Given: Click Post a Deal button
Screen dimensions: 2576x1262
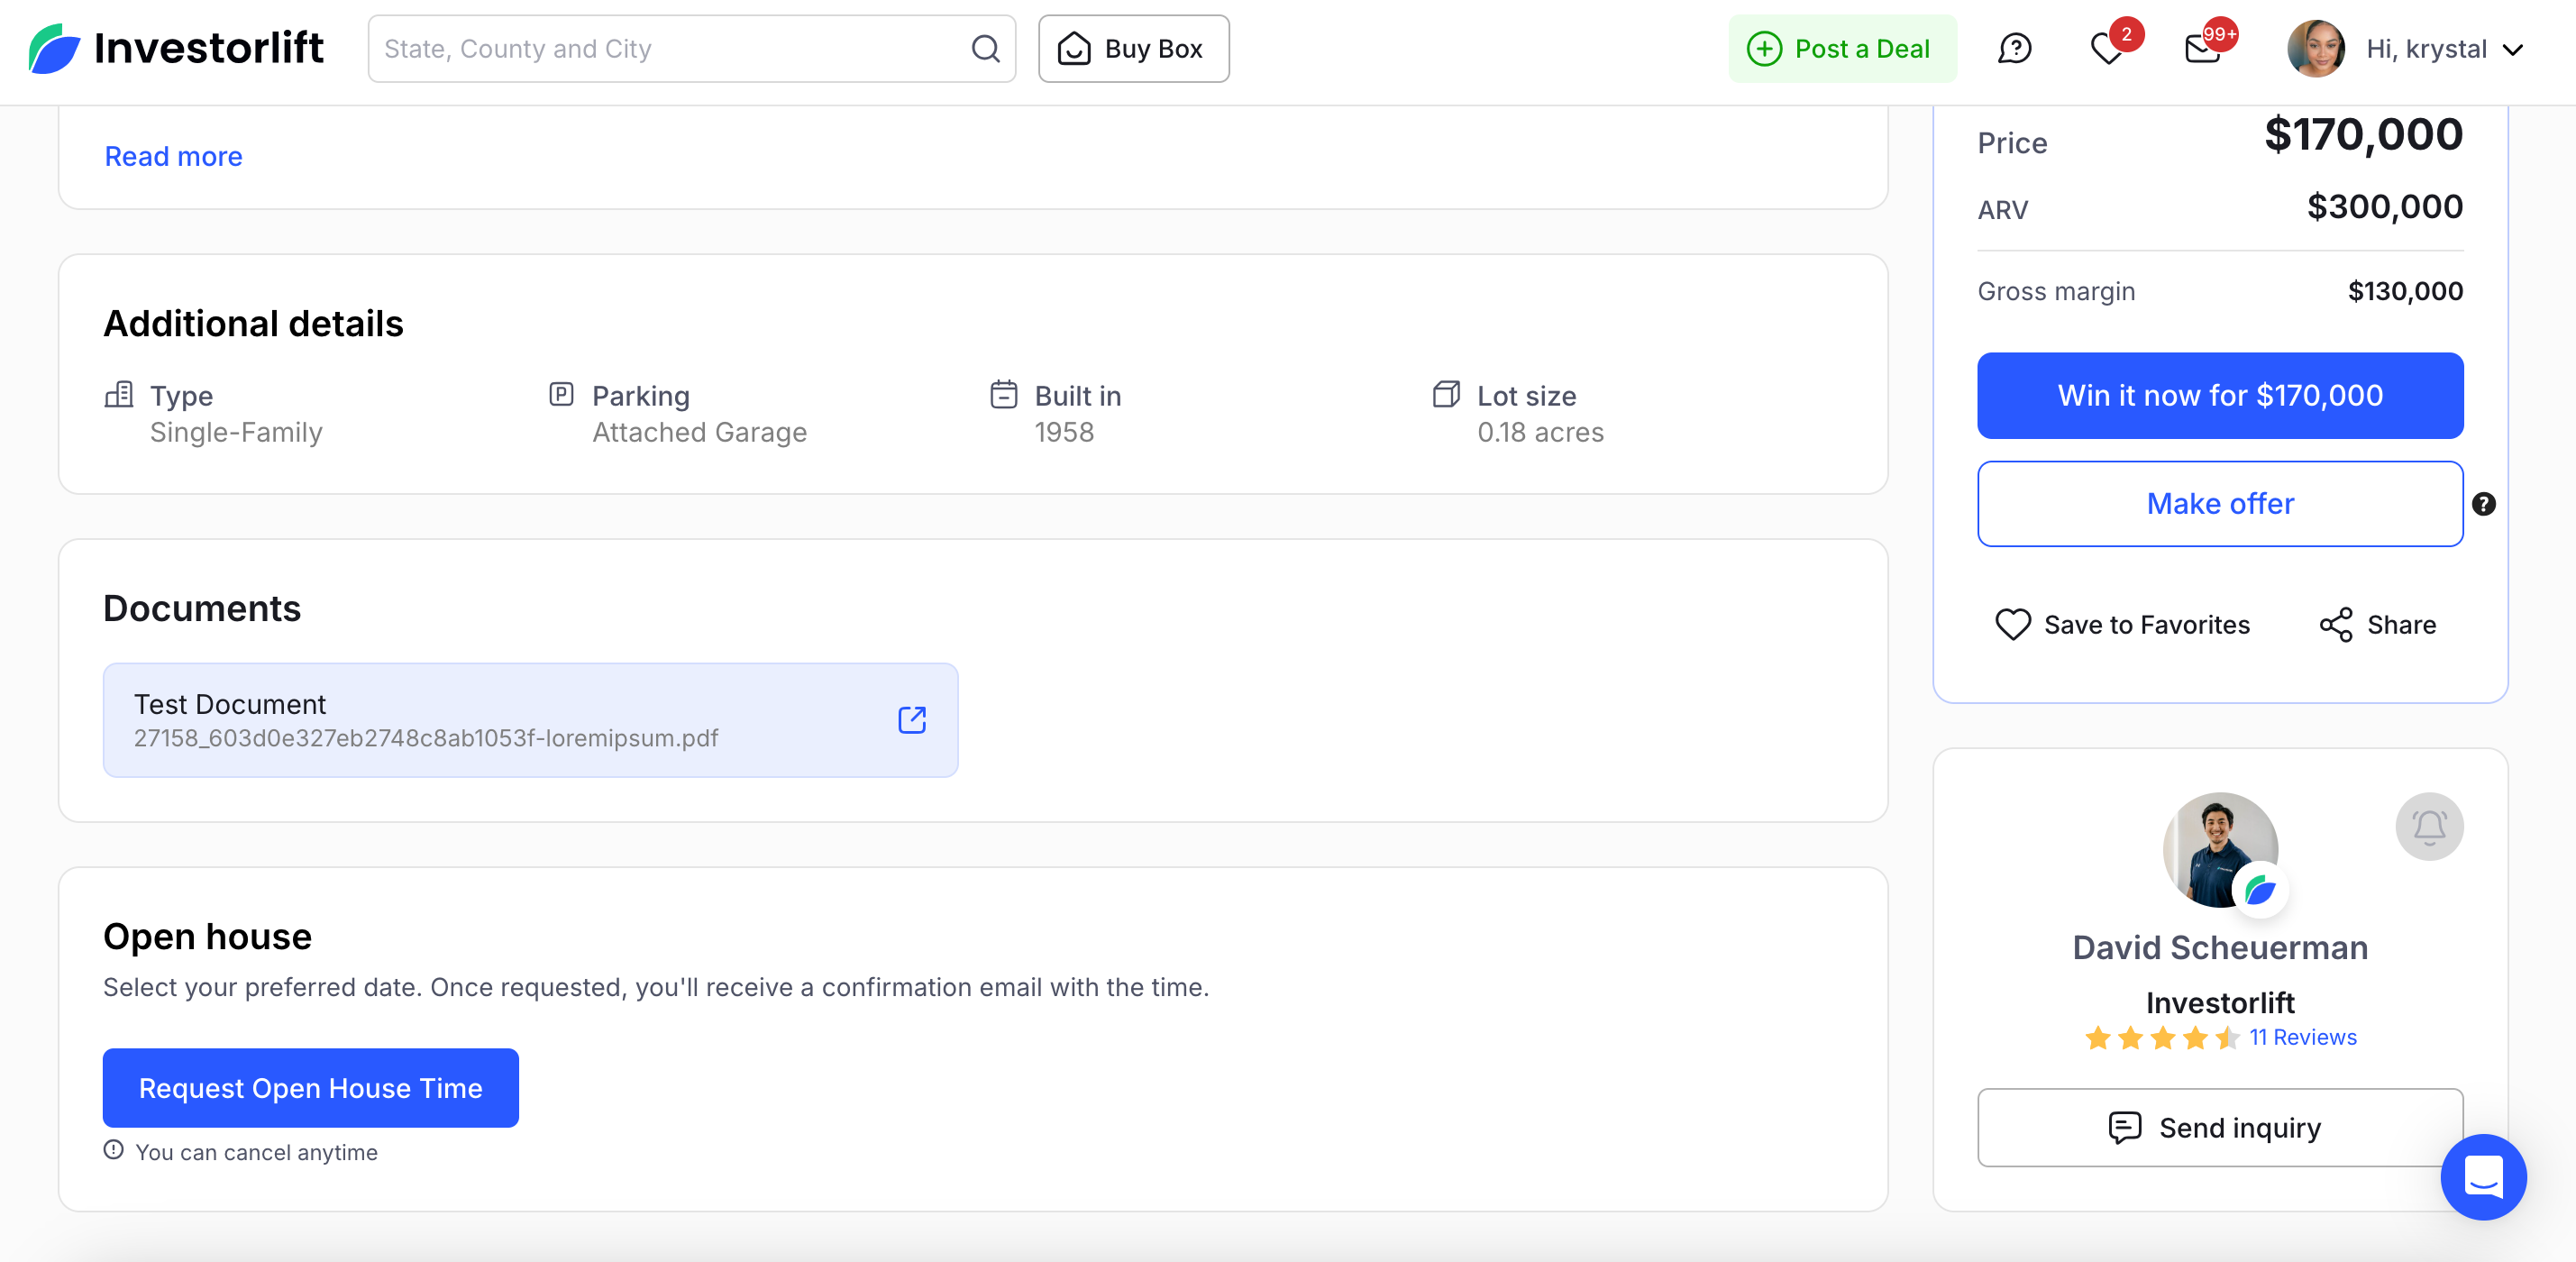Looking at the screenshot, I should (x=1841, y=48).
